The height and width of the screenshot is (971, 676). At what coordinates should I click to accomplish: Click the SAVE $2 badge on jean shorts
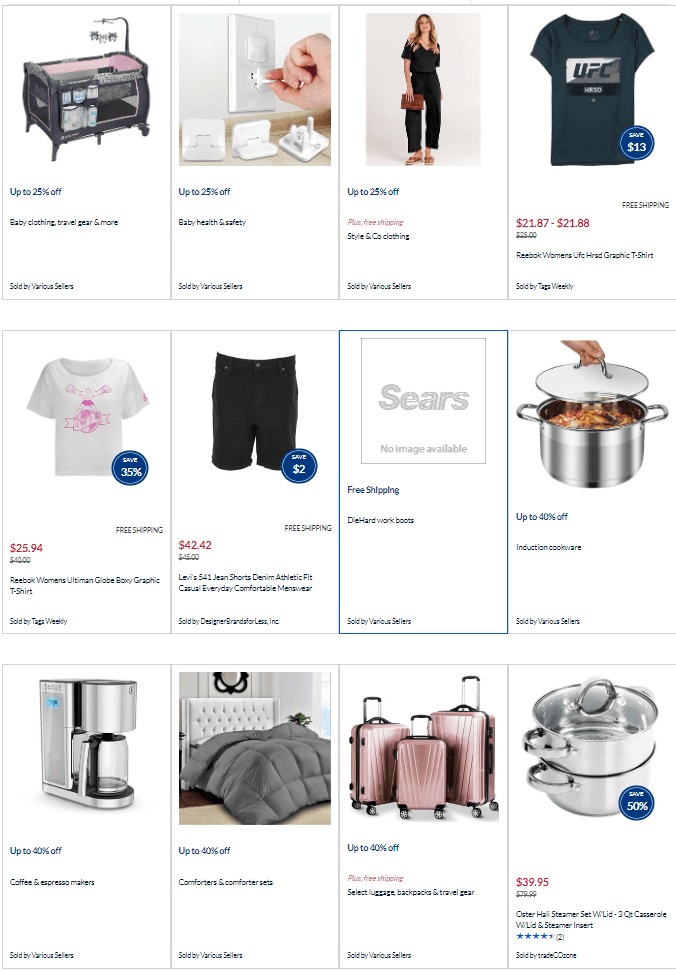tap(299, 466)
